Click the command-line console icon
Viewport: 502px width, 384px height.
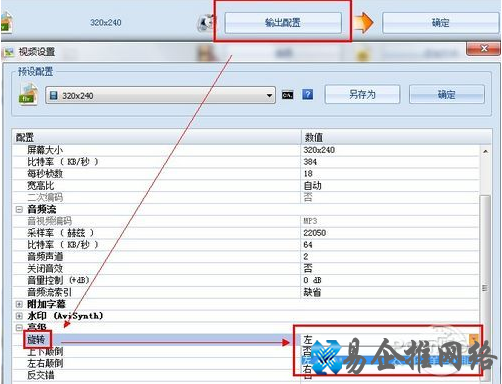(x=287, y=95)
